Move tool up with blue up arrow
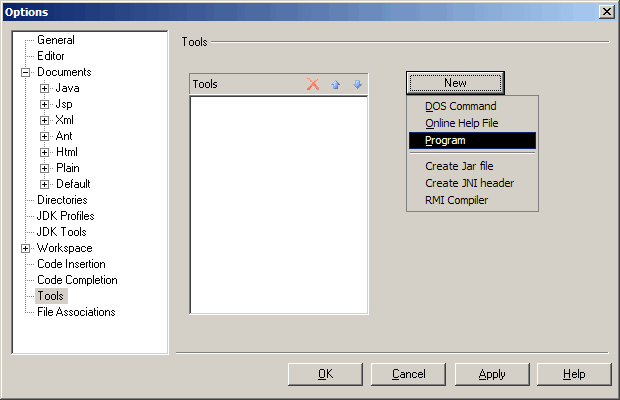The width and height of the screenshot is (620, 400). [x=335, y=84]
